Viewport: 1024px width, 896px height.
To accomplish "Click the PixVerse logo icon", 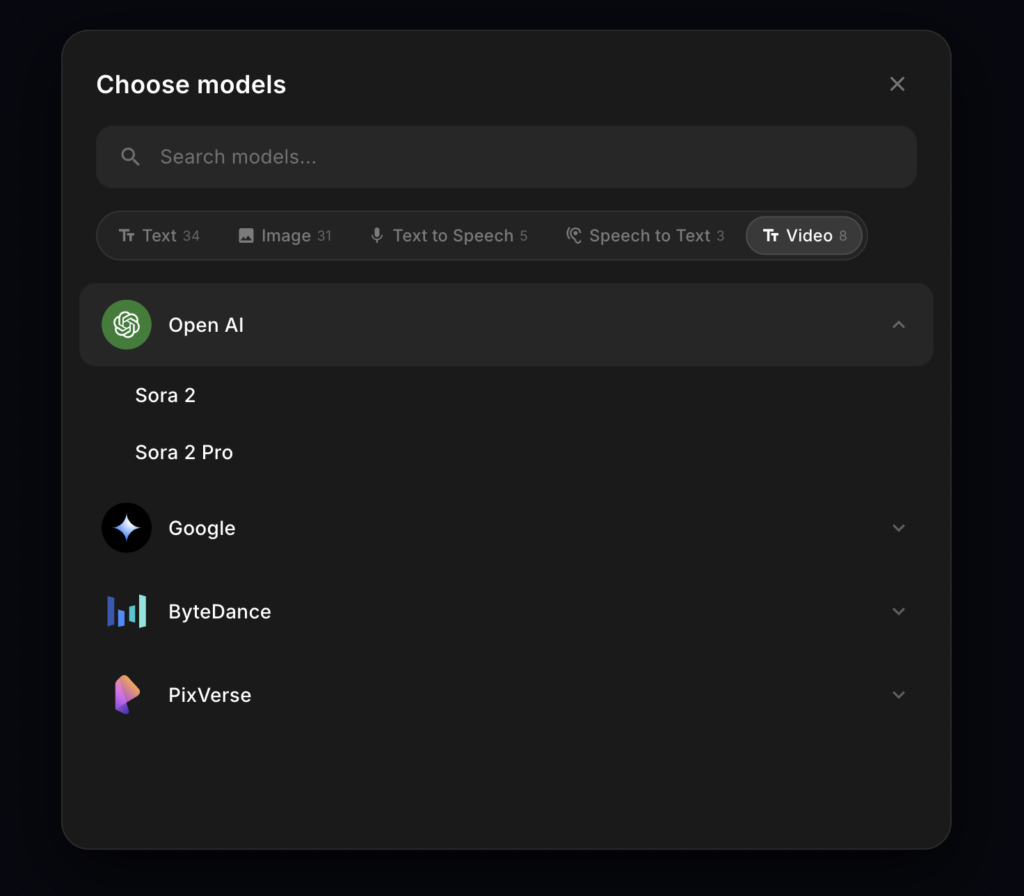I will coord(127,695).
